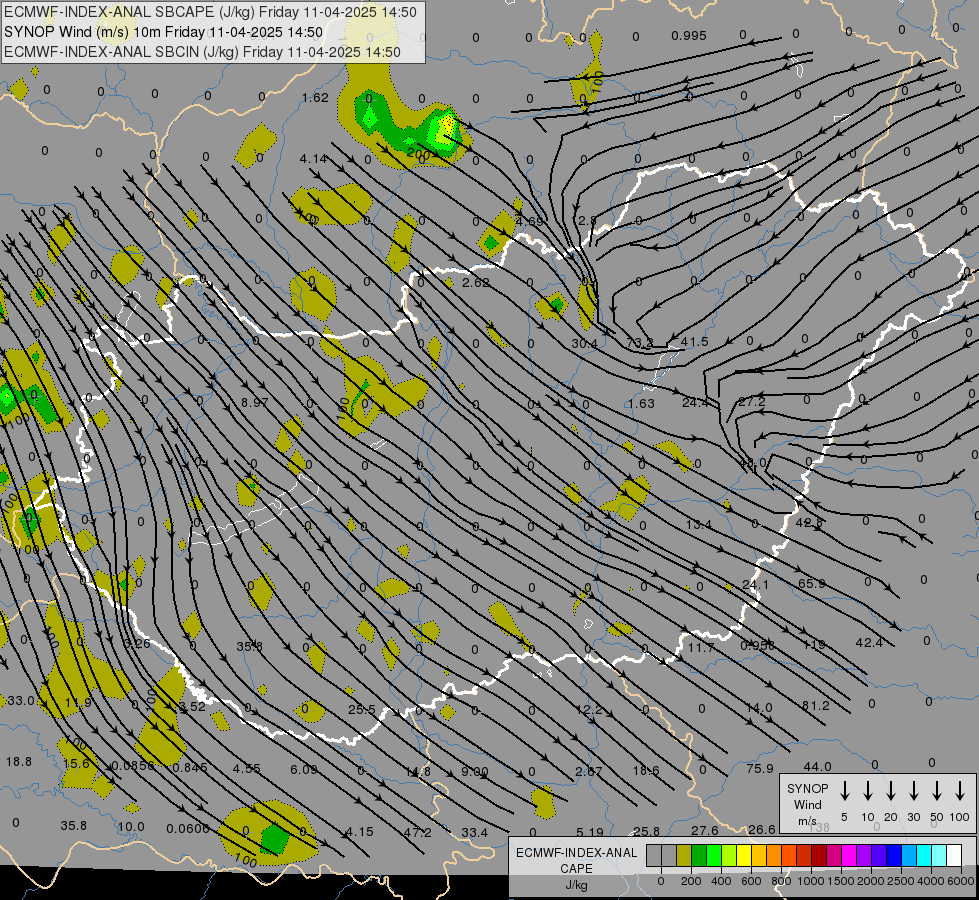Screen dimensions: 979x900
Task: Click the 42.4 value on the map
Action: (869, 642)
